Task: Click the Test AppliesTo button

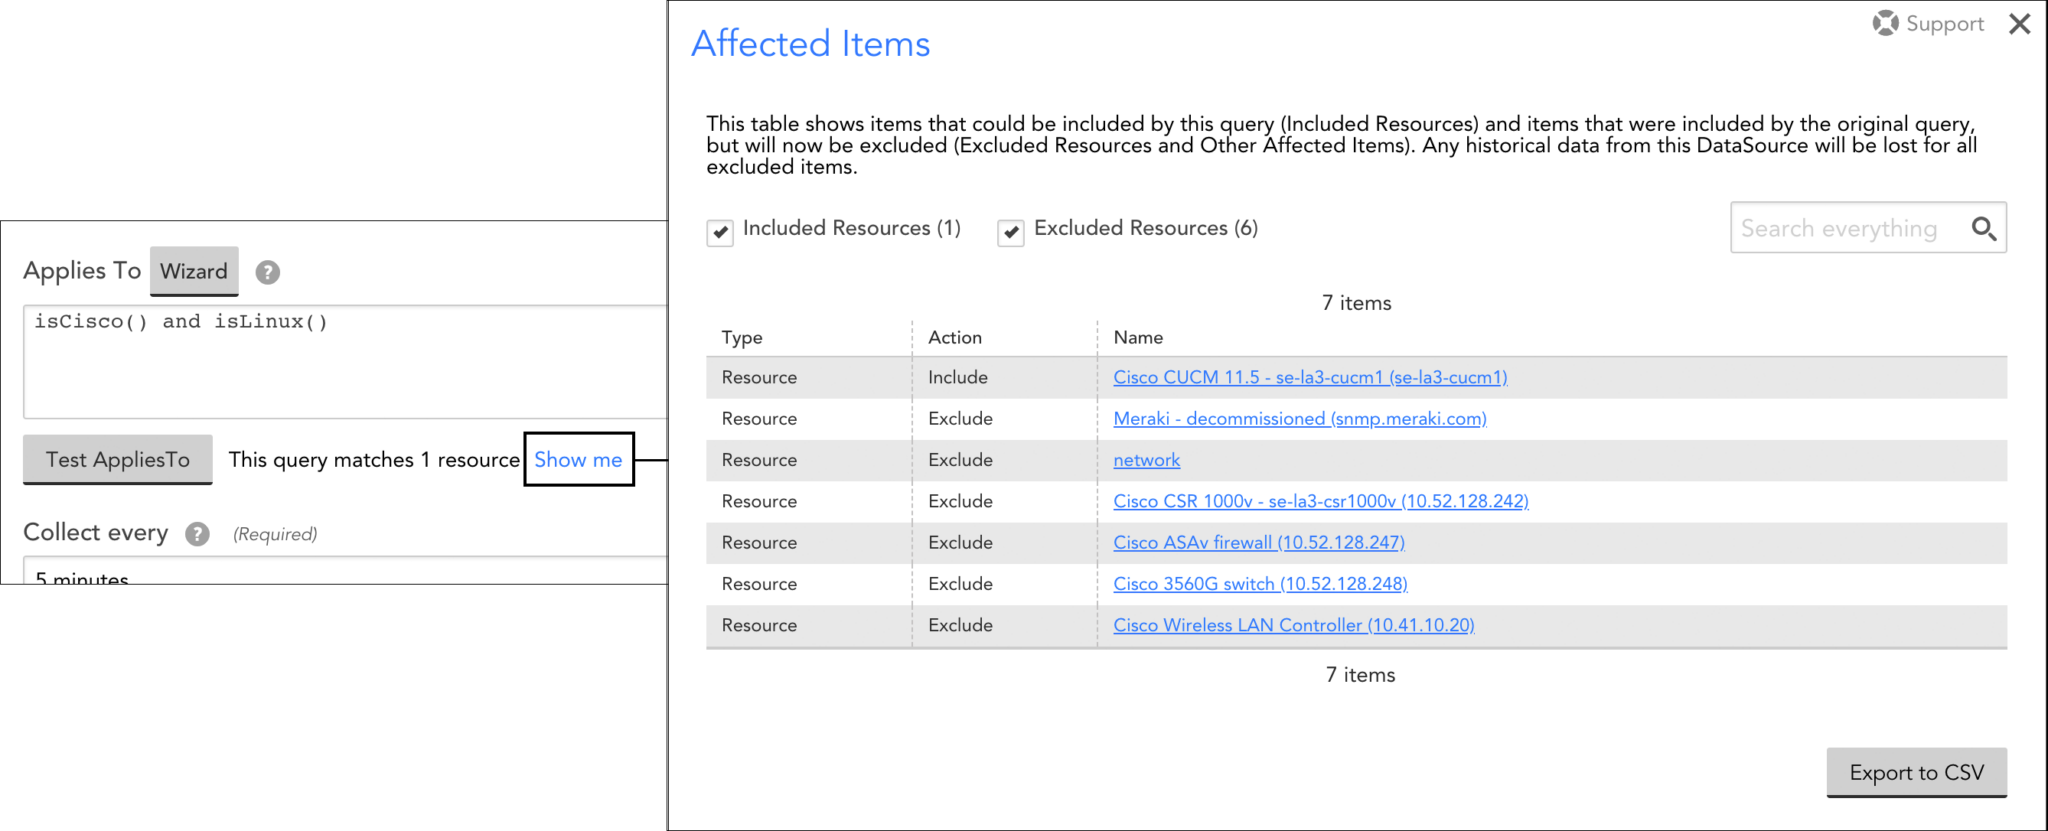Action: coord(118,460)
